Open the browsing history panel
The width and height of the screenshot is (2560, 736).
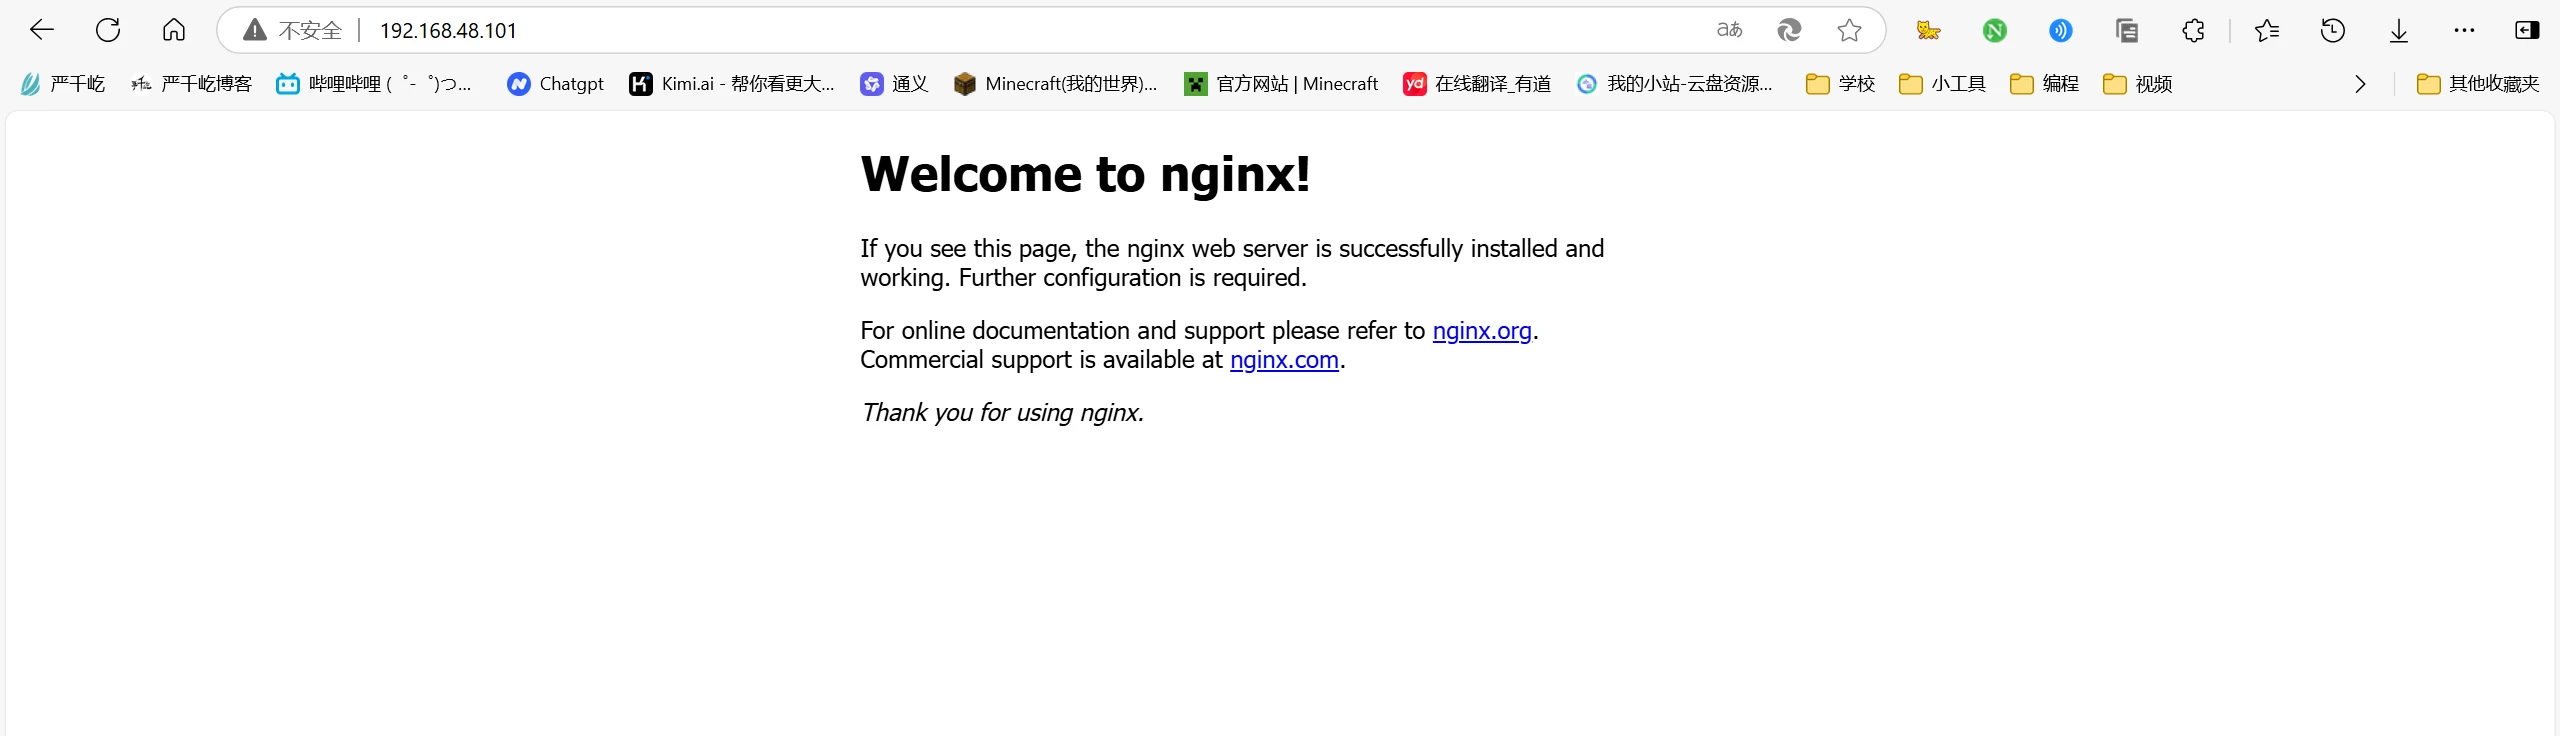(x=2332, y=31)
